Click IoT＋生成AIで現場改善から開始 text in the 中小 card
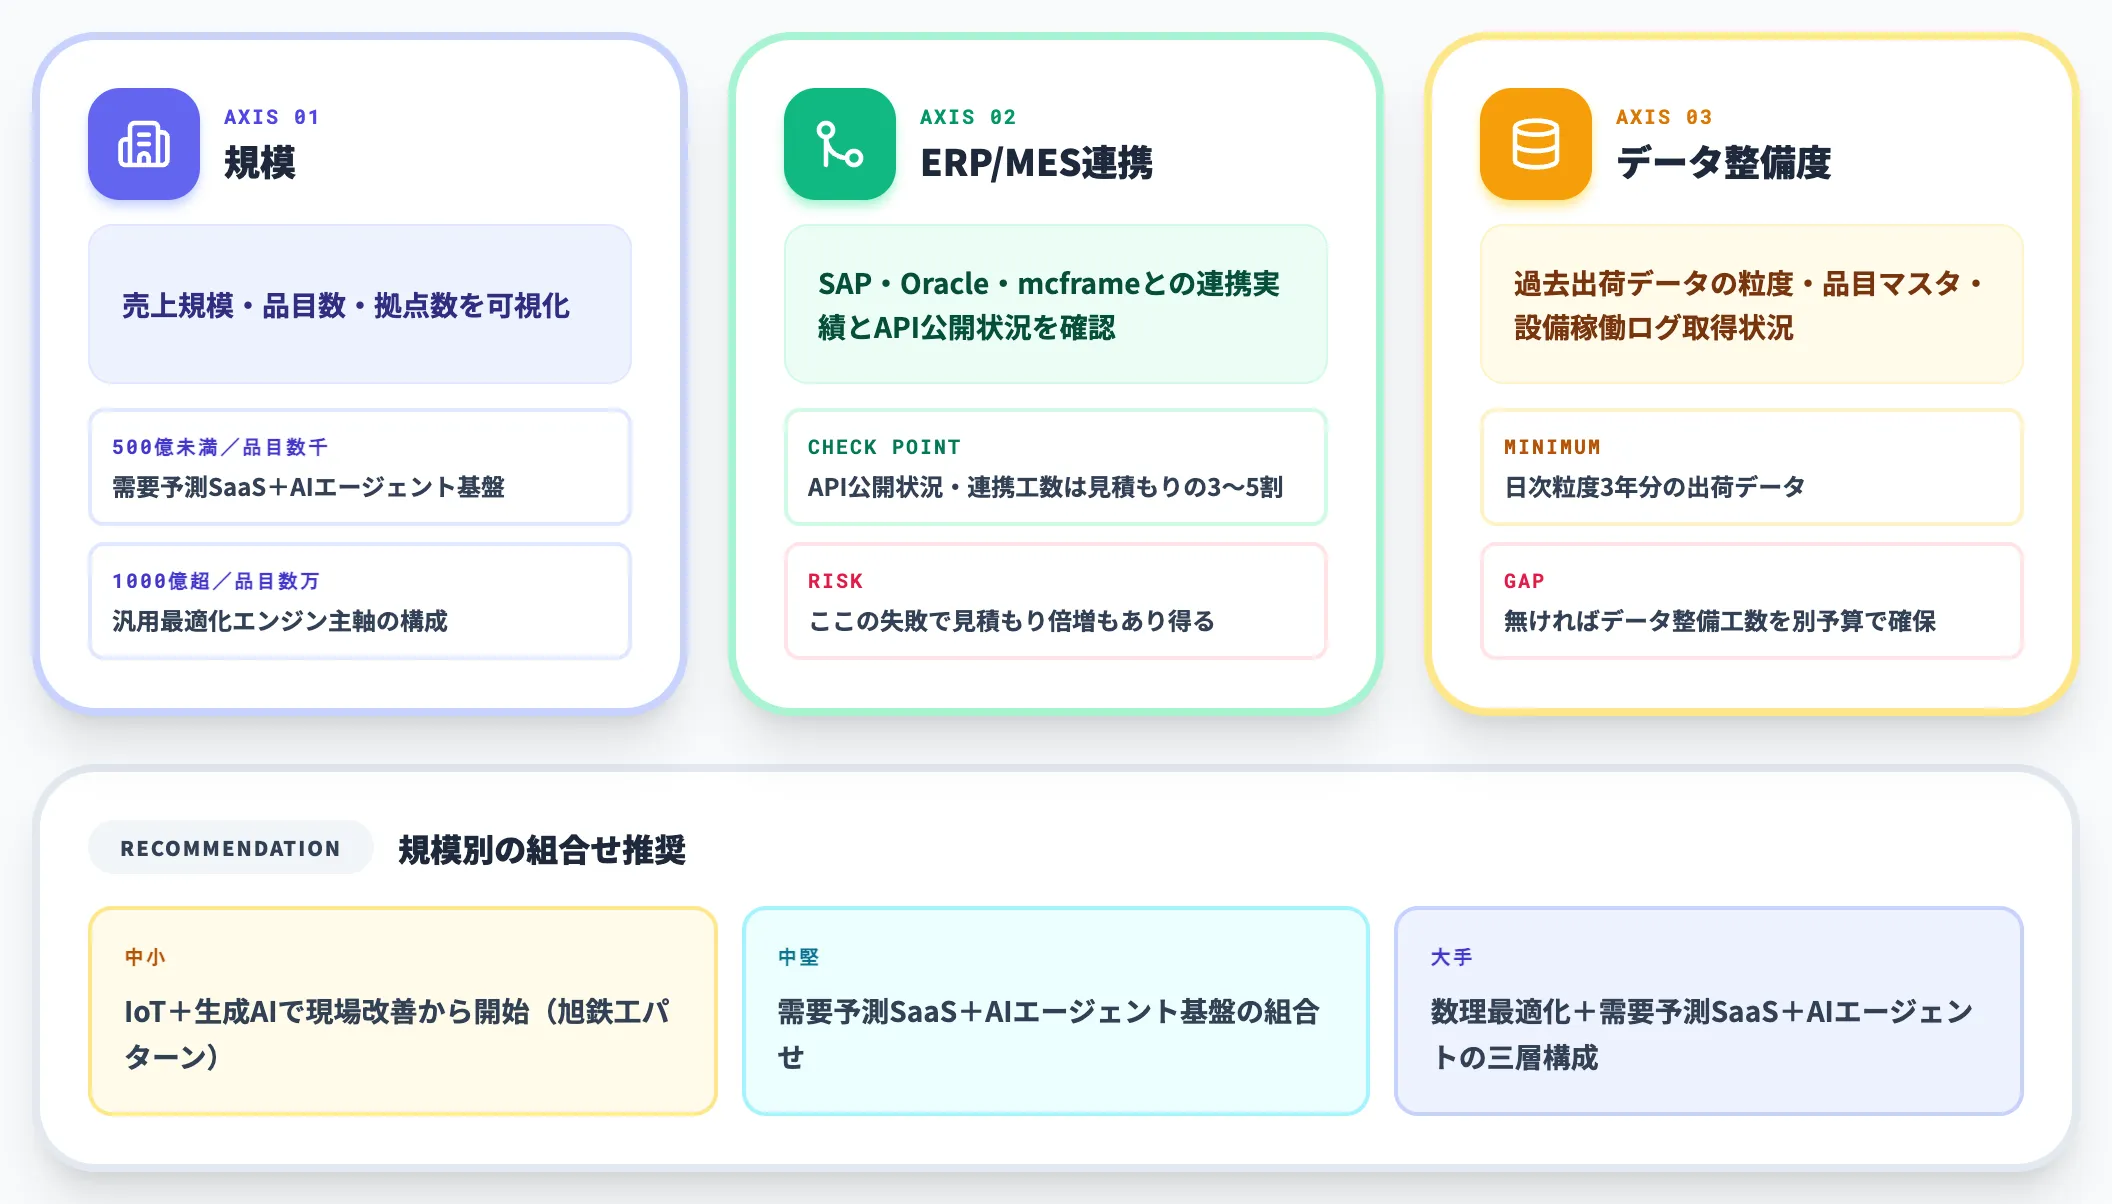 point(396,1033)
